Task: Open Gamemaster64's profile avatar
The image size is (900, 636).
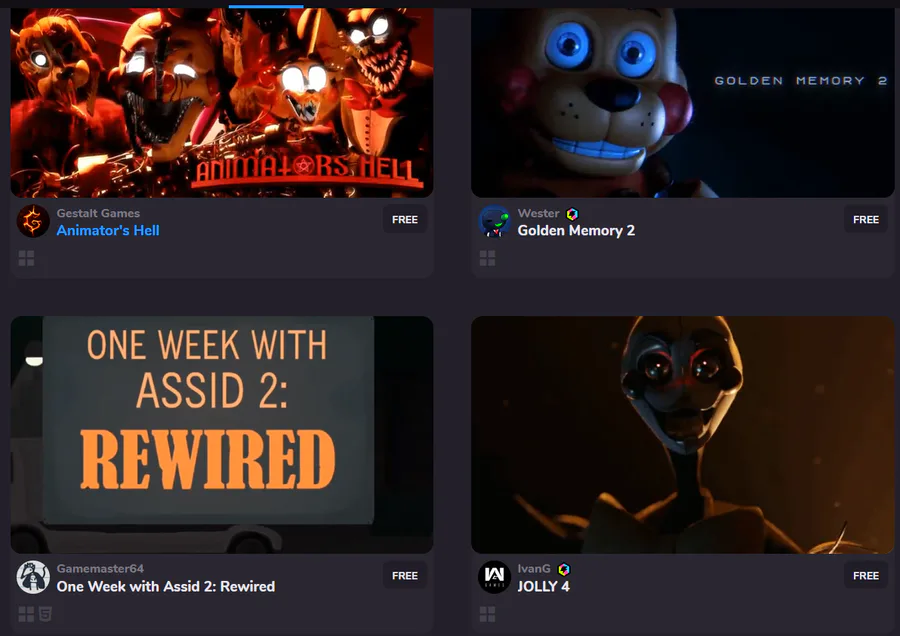Action: [33, 577]
